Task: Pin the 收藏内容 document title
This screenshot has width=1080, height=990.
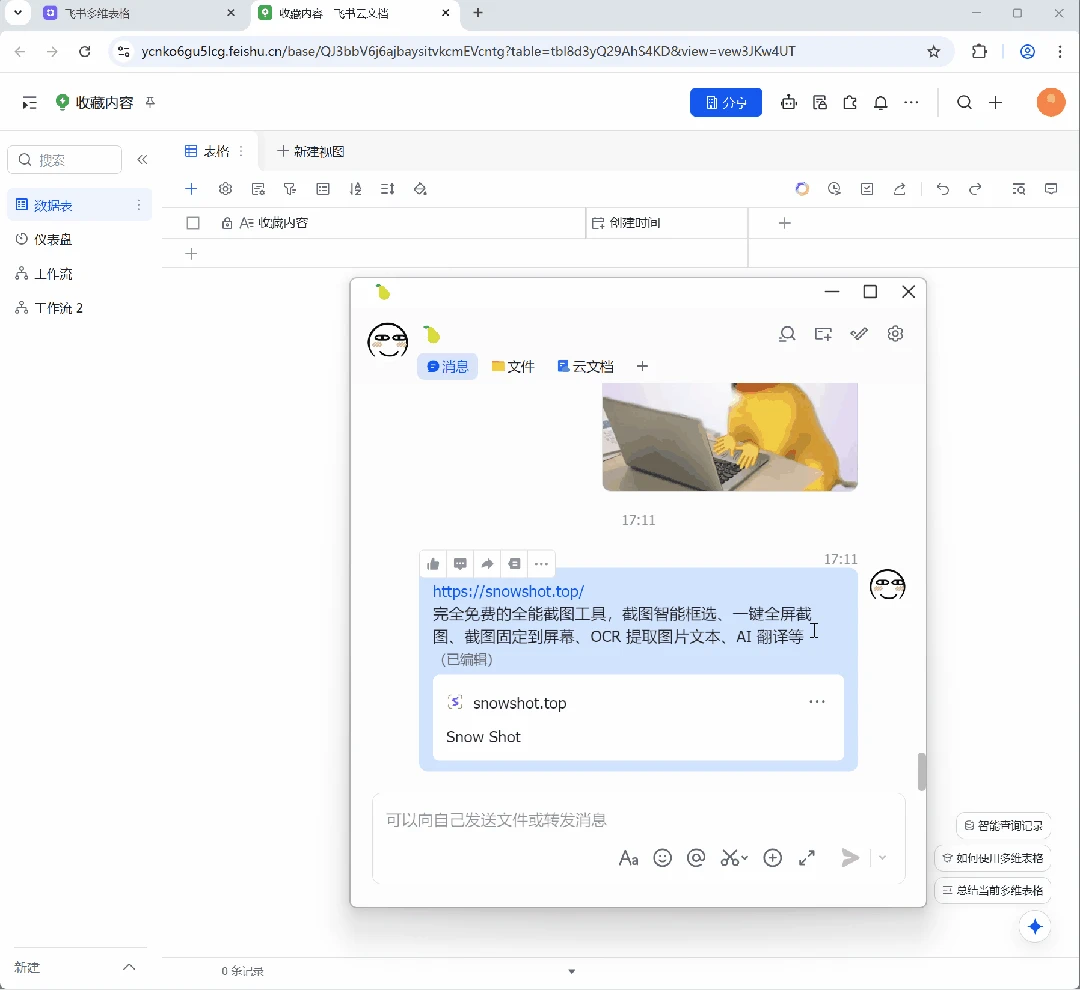Action: [150, 102]
